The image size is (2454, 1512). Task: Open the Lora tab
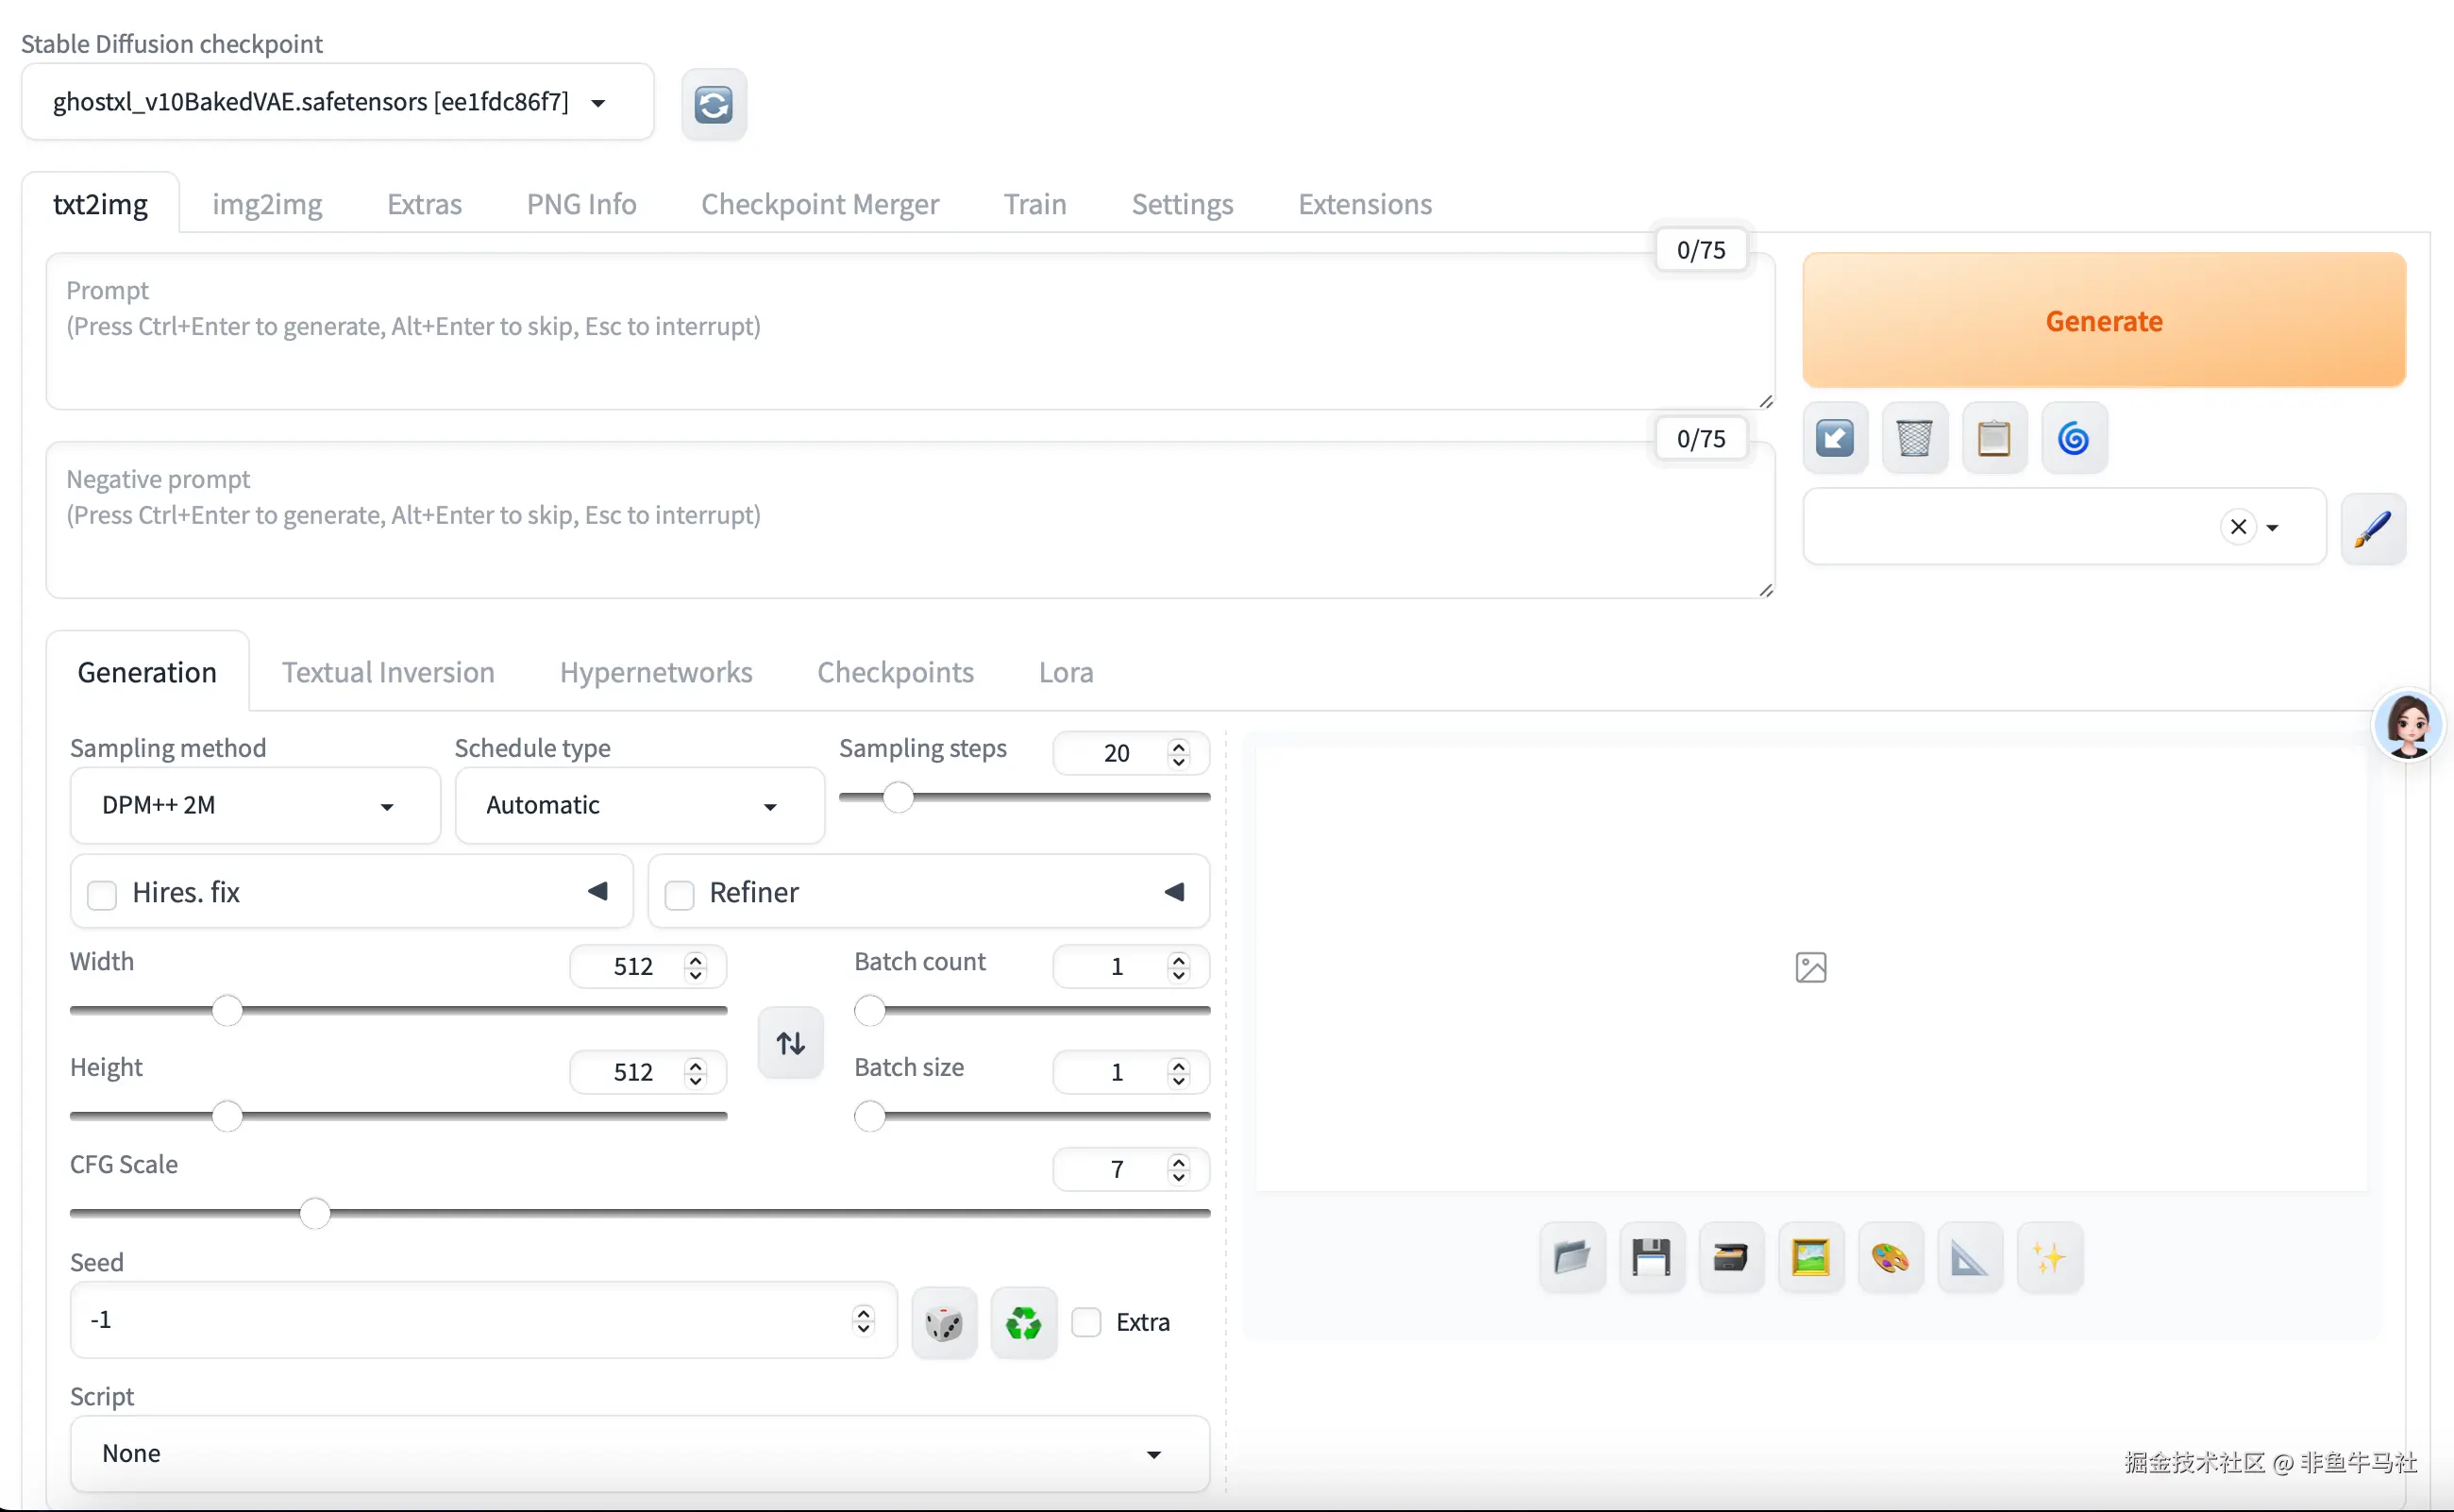click(x=1065, y=672)
